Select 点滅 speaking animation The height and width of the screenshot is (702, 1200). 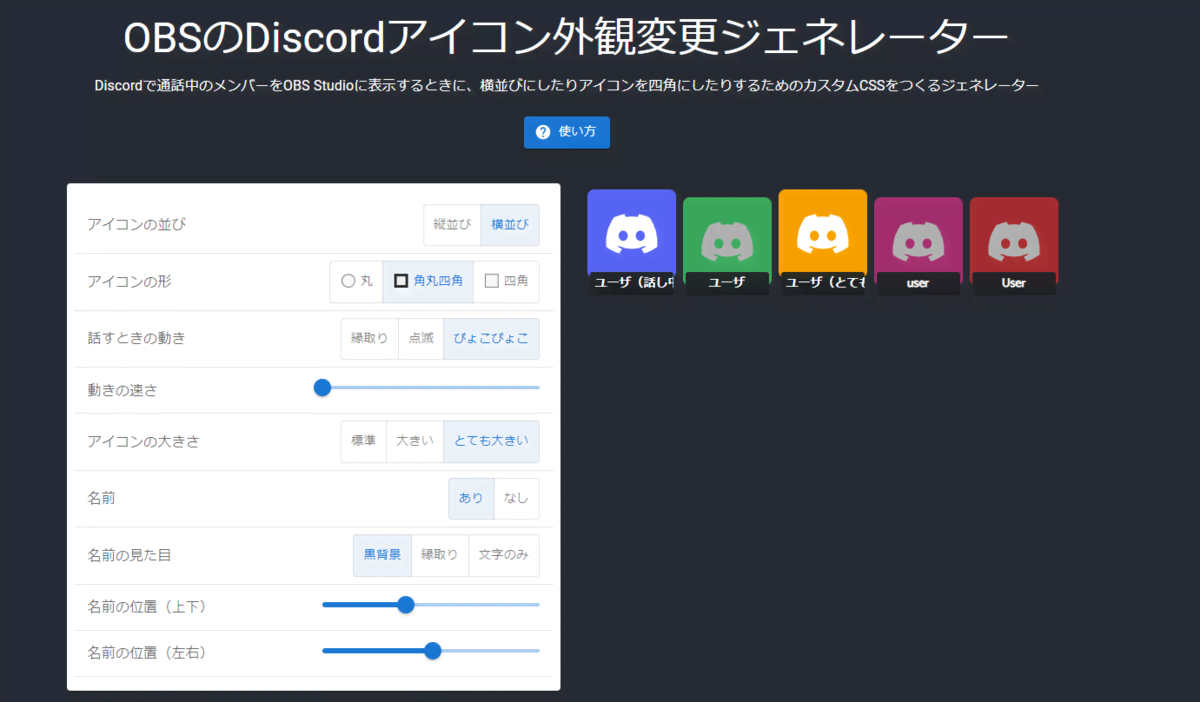[421, 339]
